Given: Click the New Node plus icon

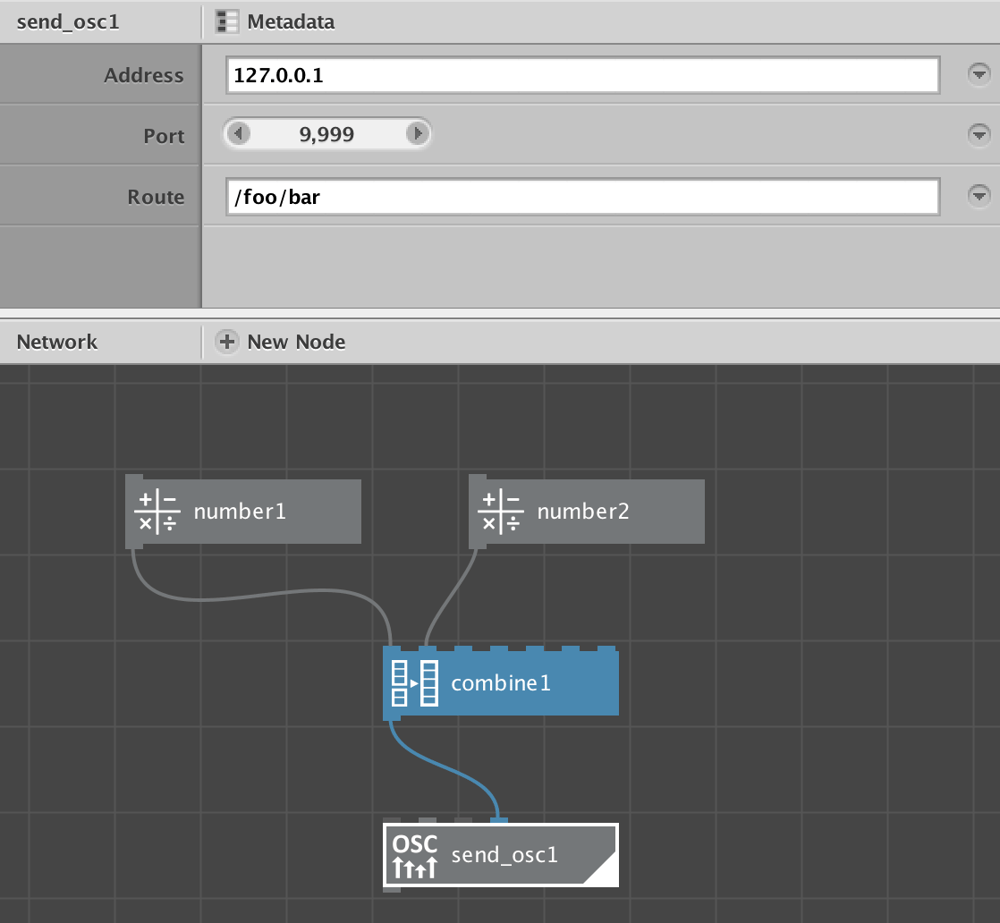Looking at the screenshot, I should (226, 342).
